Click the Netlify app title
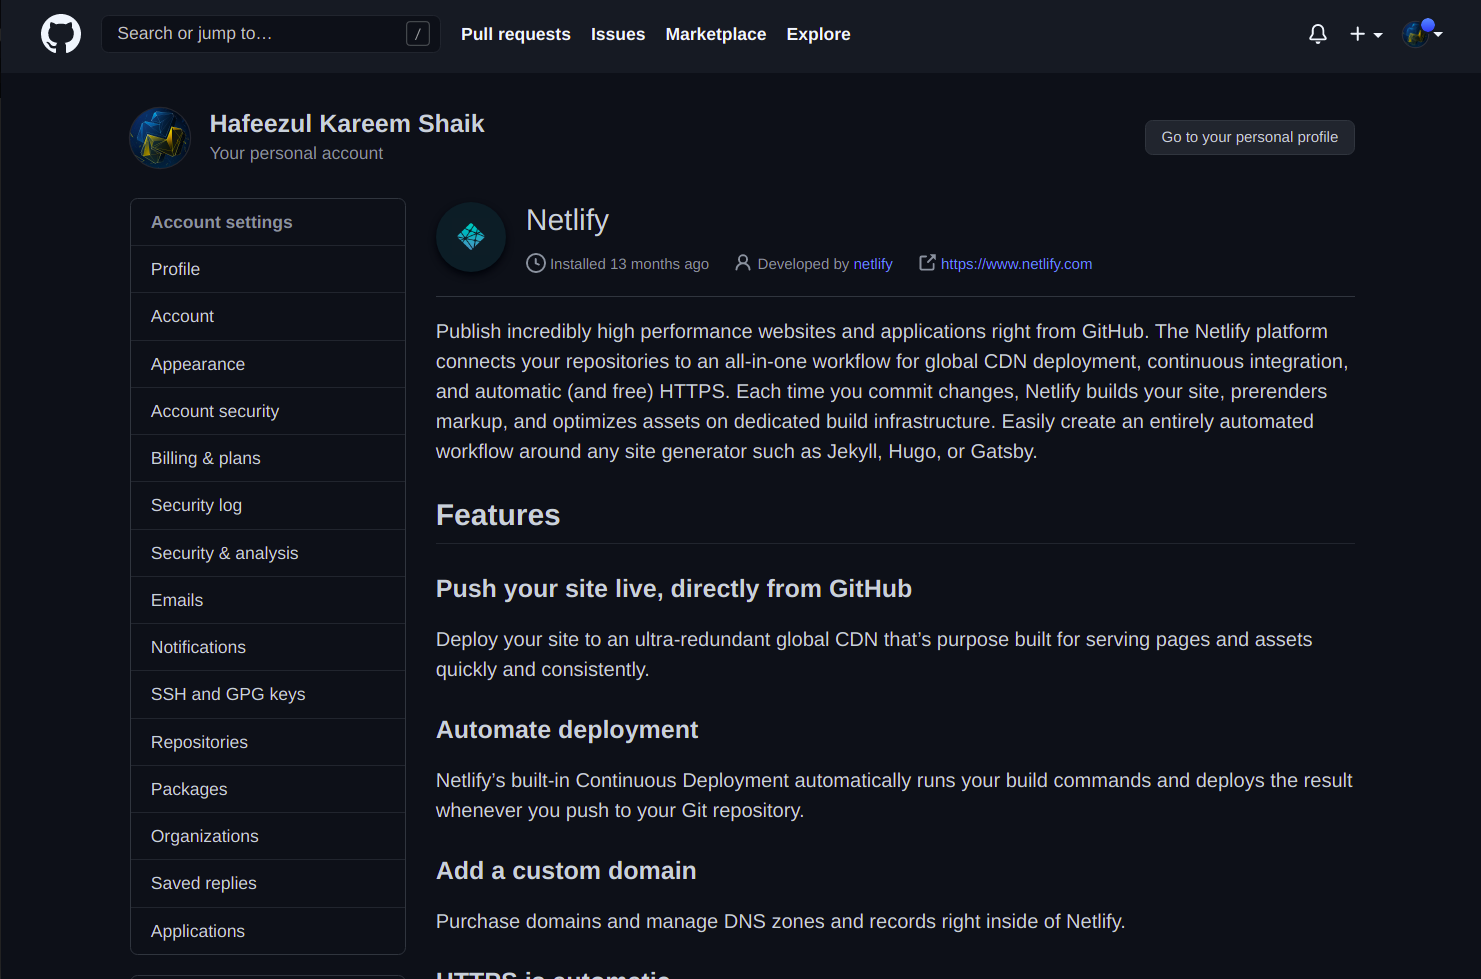 click(x=567, y=220)
